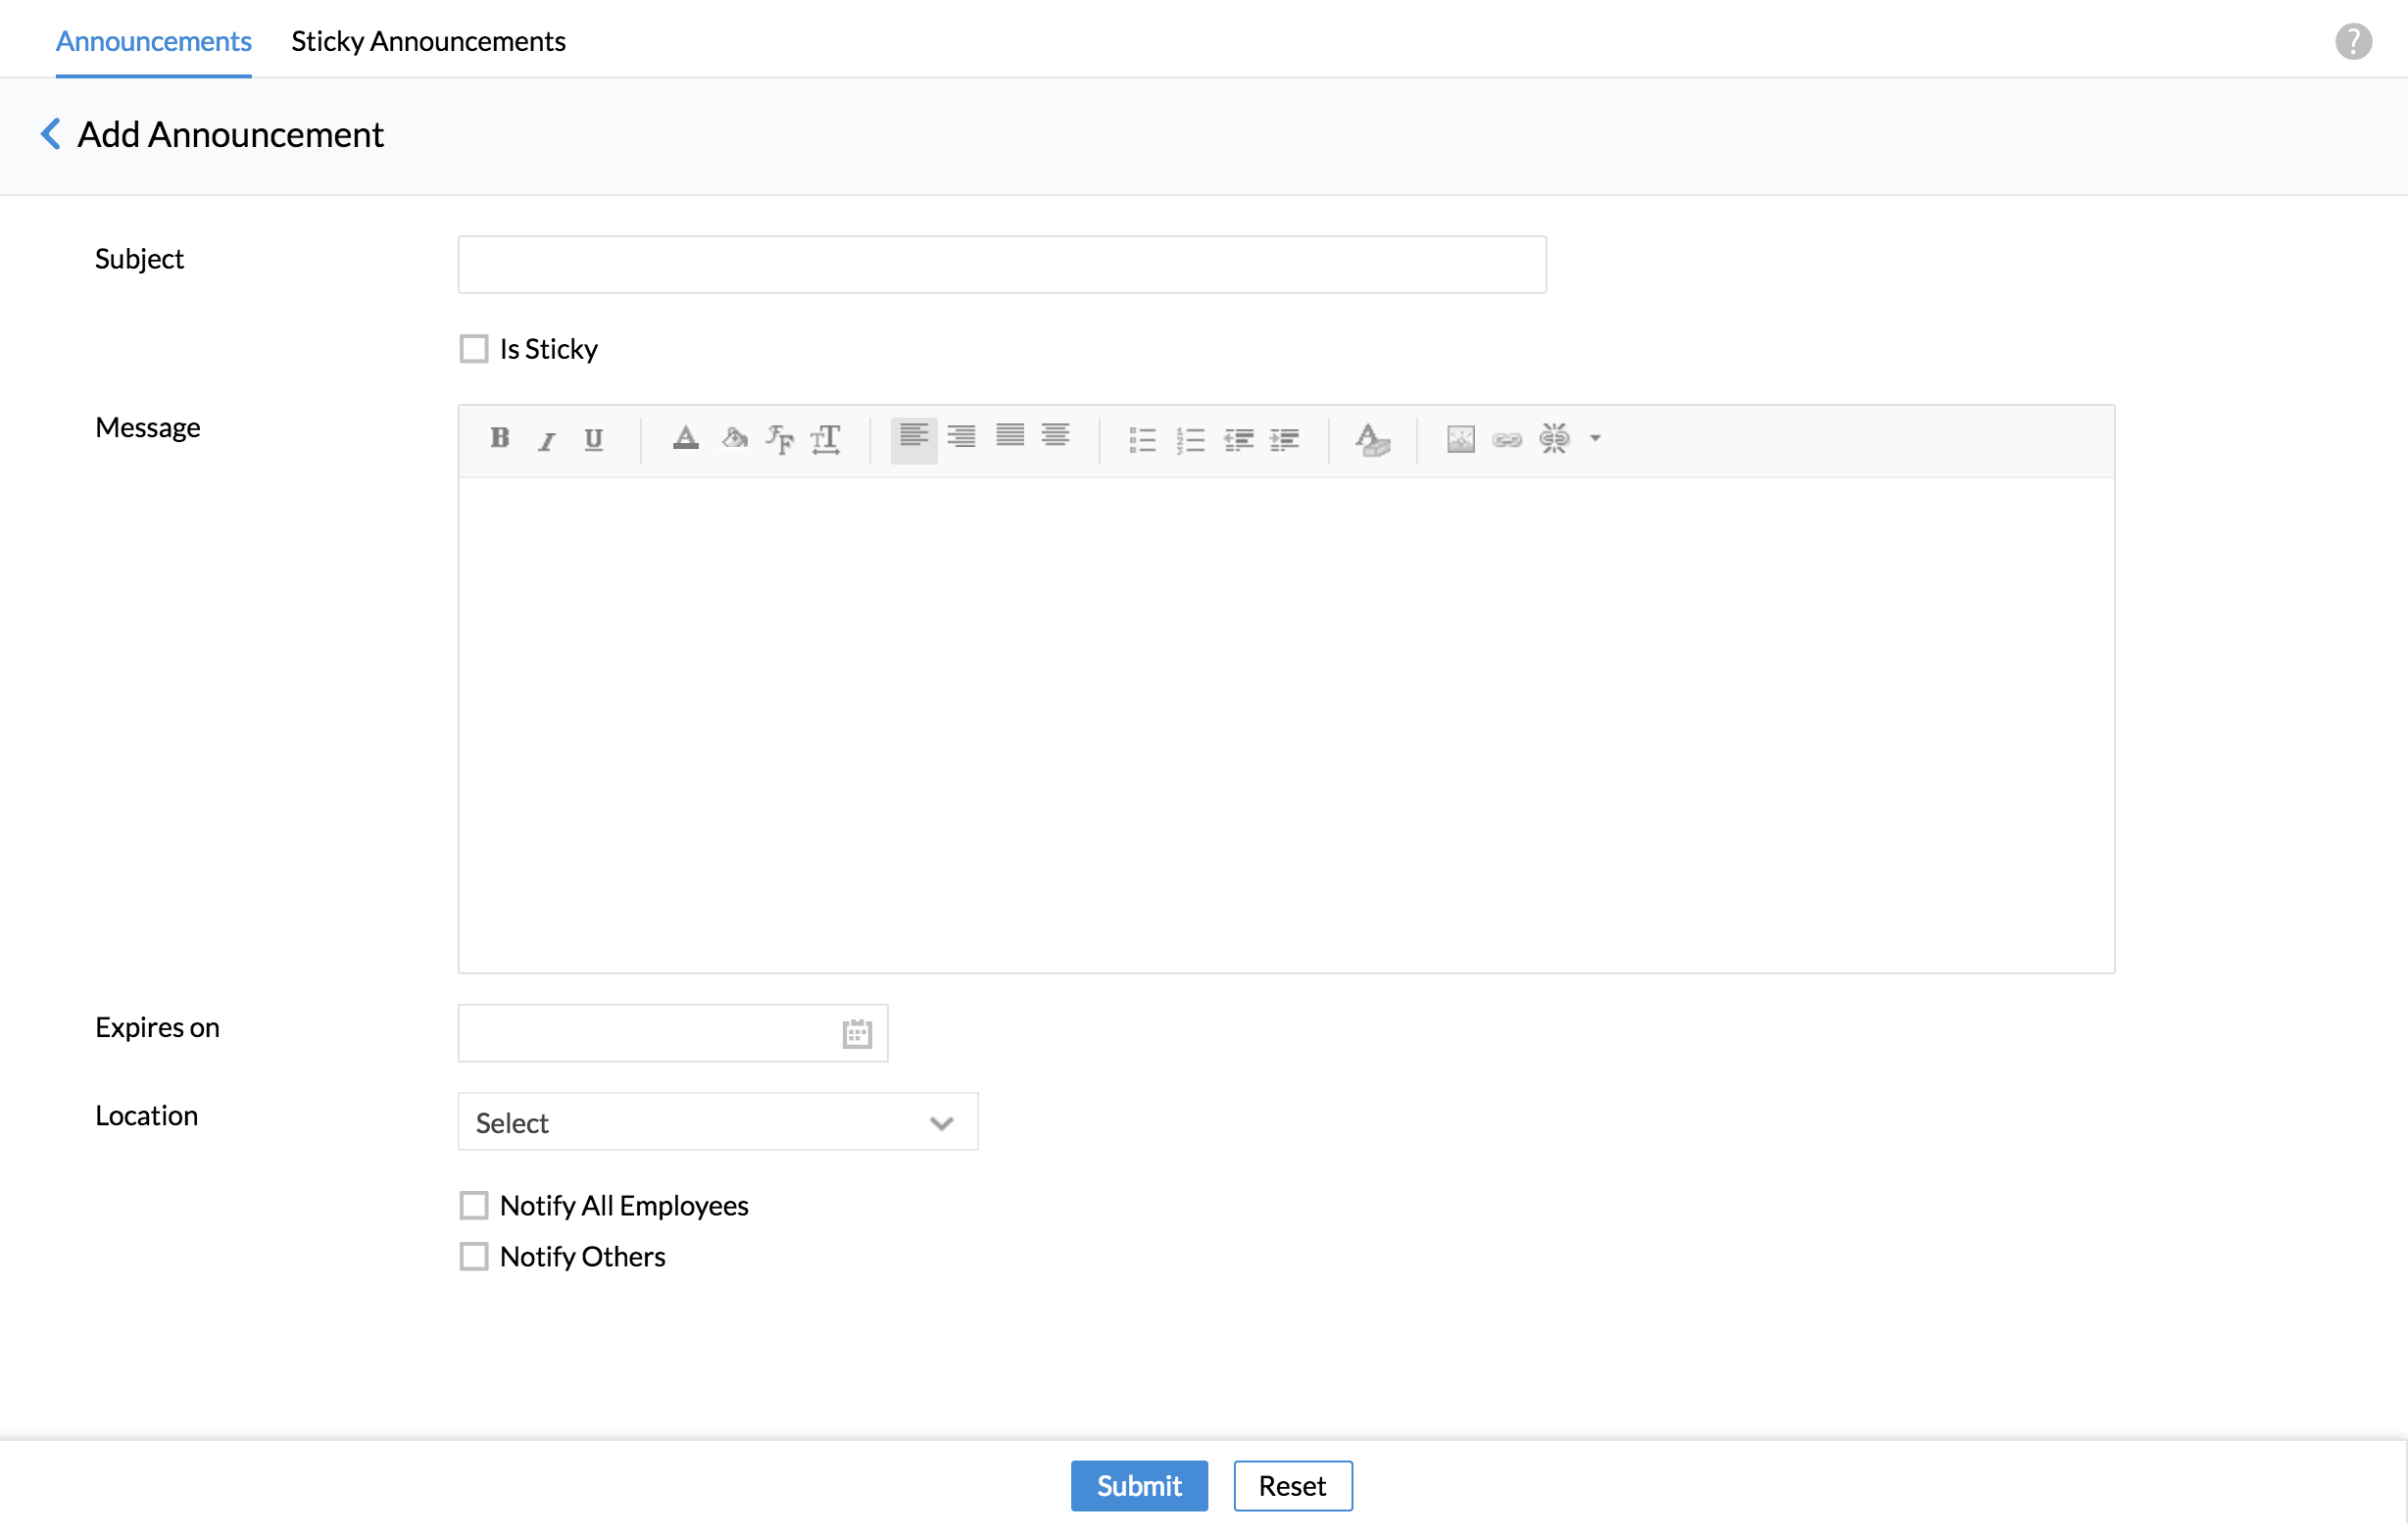Open the help question mark icon
The height and width of the screenshot is (1536, 2408).
point(2353,41)
